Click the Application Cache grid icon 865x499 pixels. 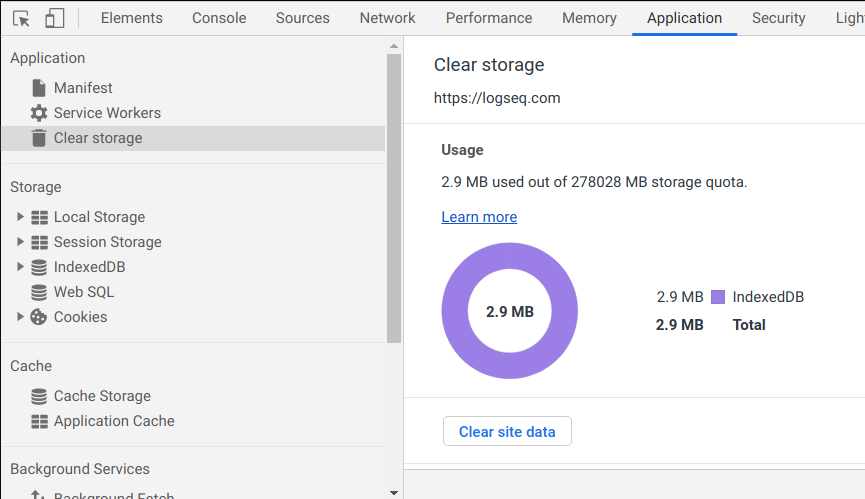(39, 421)
